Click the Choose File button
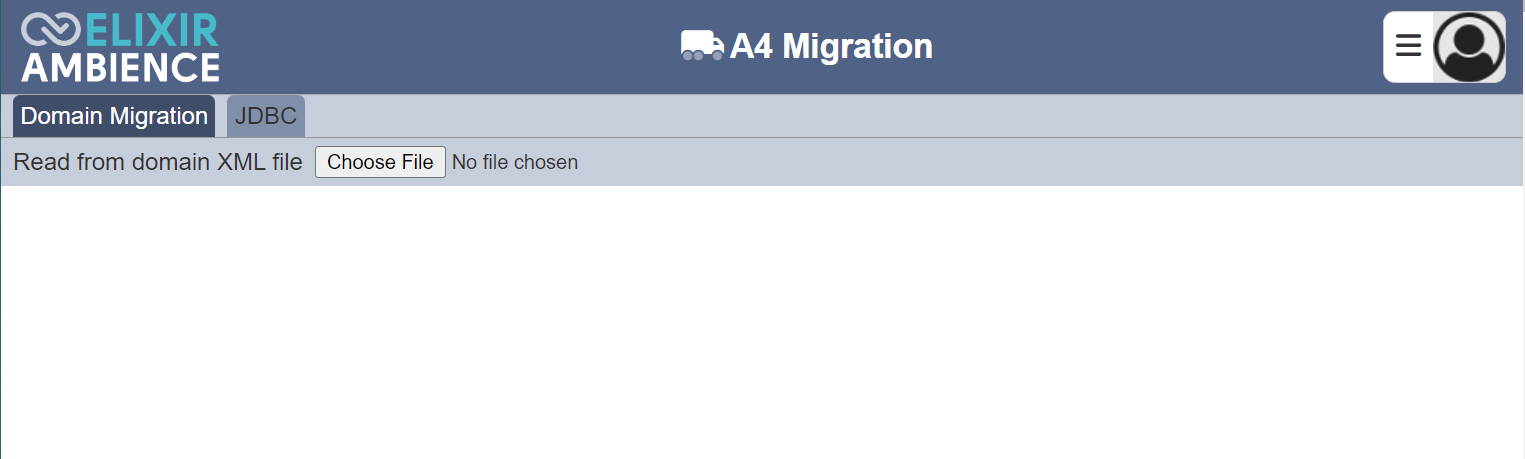 point(380,162)
